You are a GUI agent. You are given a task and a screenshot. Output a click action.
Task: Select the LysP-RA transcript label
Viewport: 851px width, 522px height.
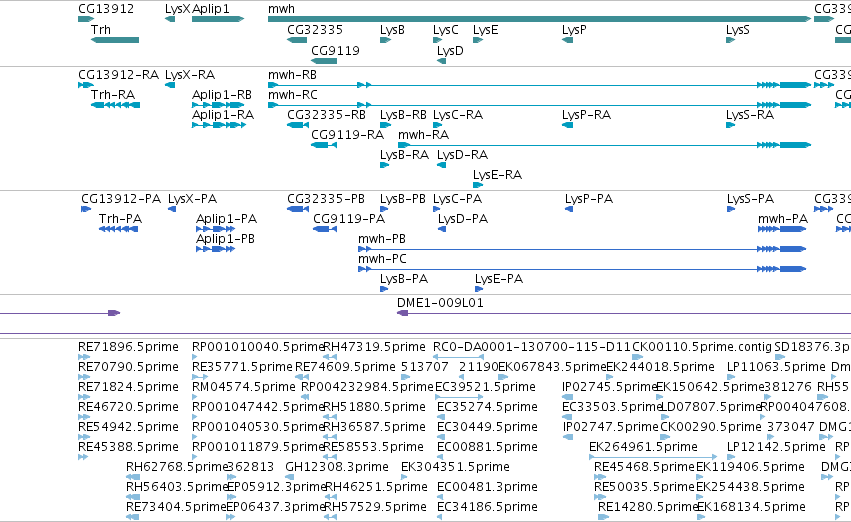[x=586, y=115]
